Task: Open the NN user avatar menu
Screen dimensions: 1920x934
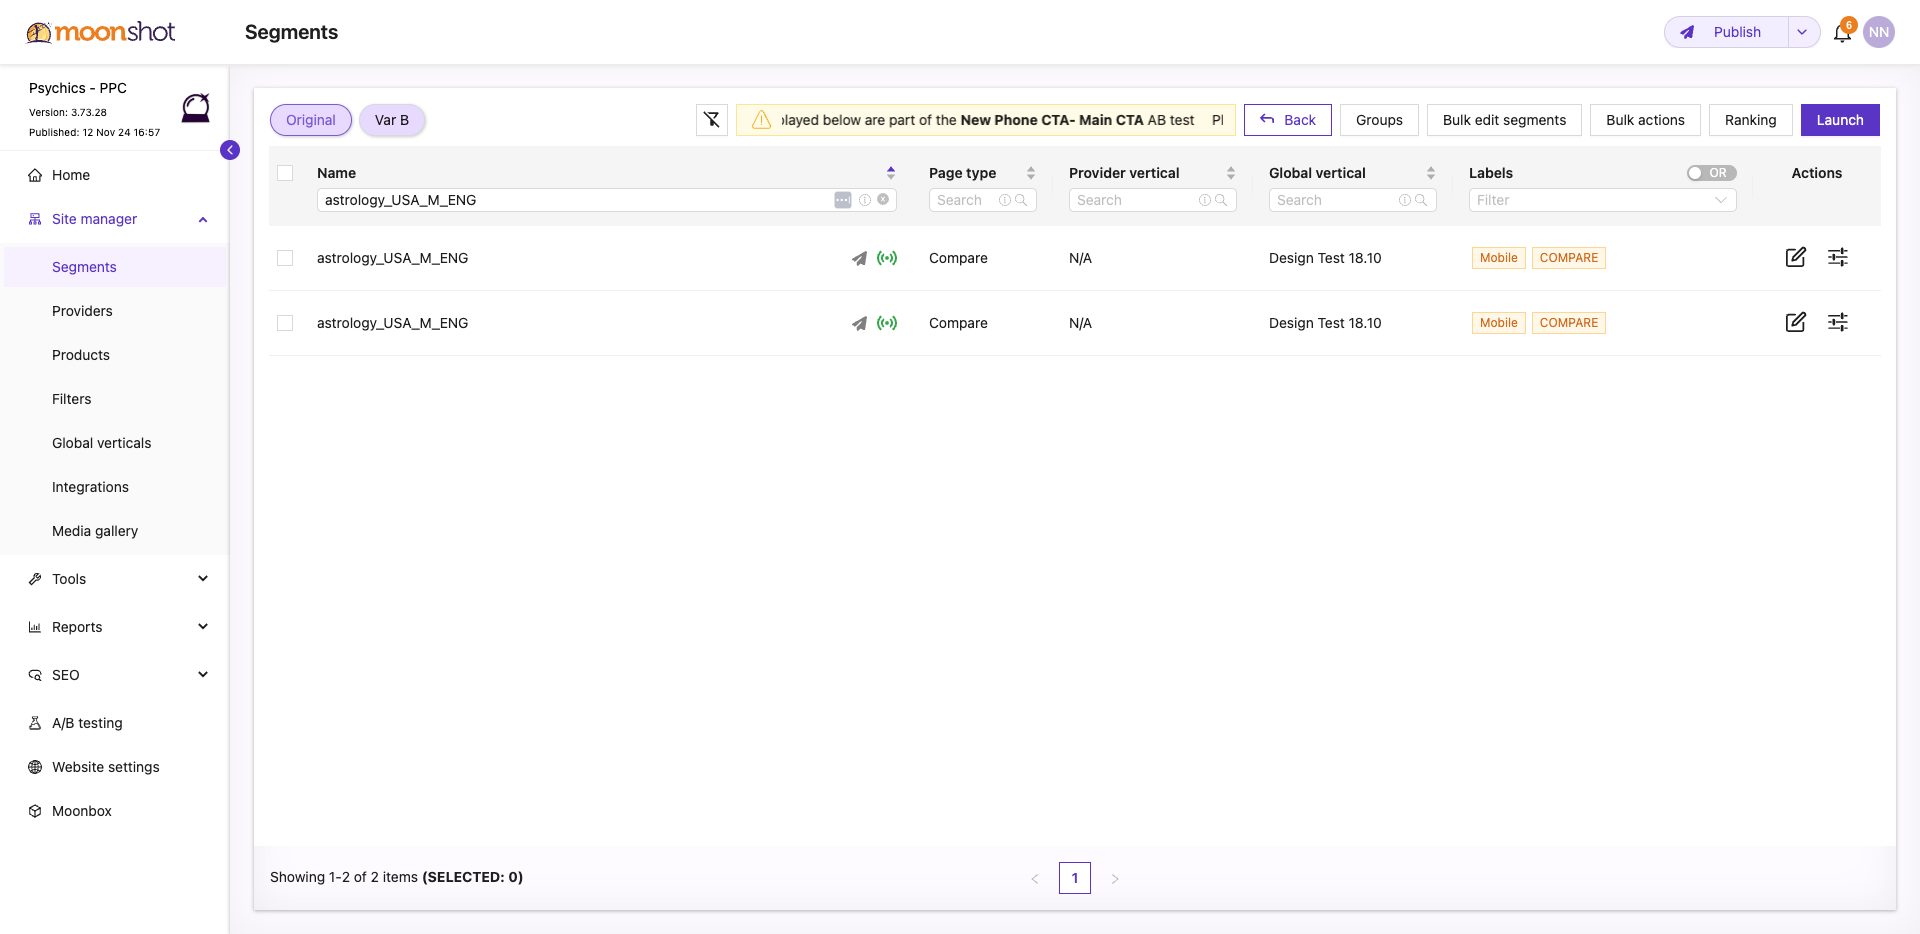Action: coord(1879,32)
